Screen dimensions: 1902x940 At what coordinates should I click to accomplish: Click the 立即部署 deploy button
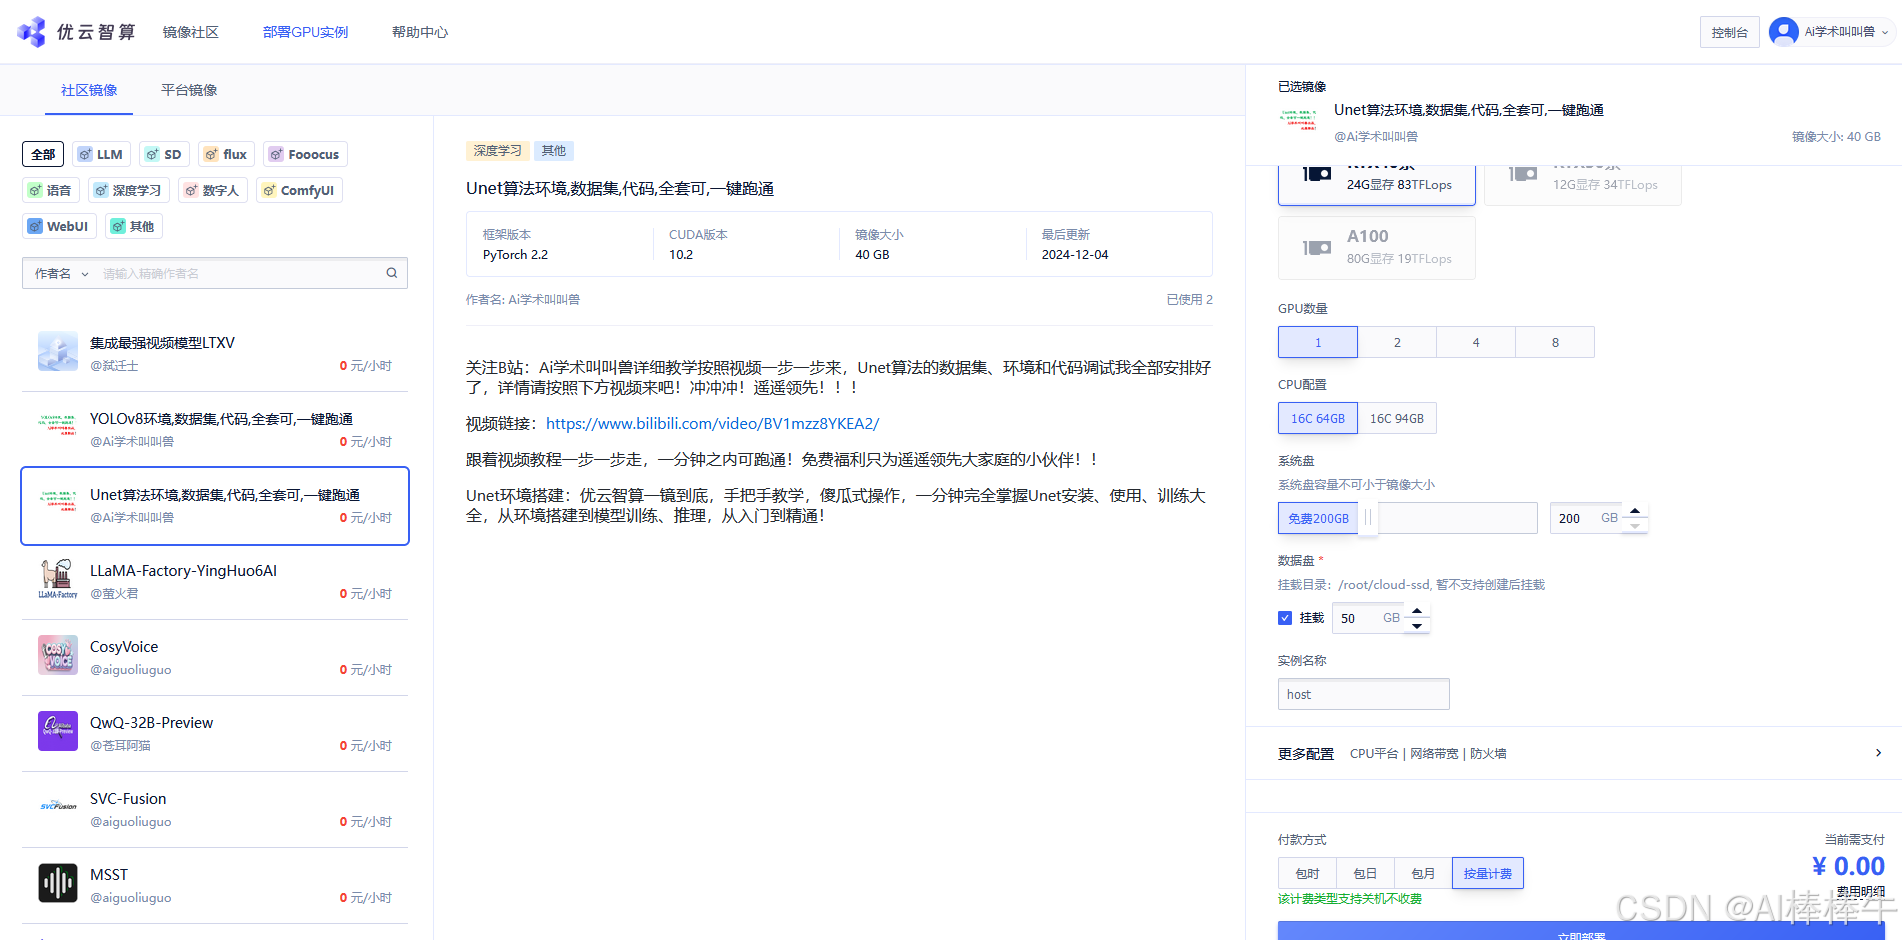pos(1581,931)
